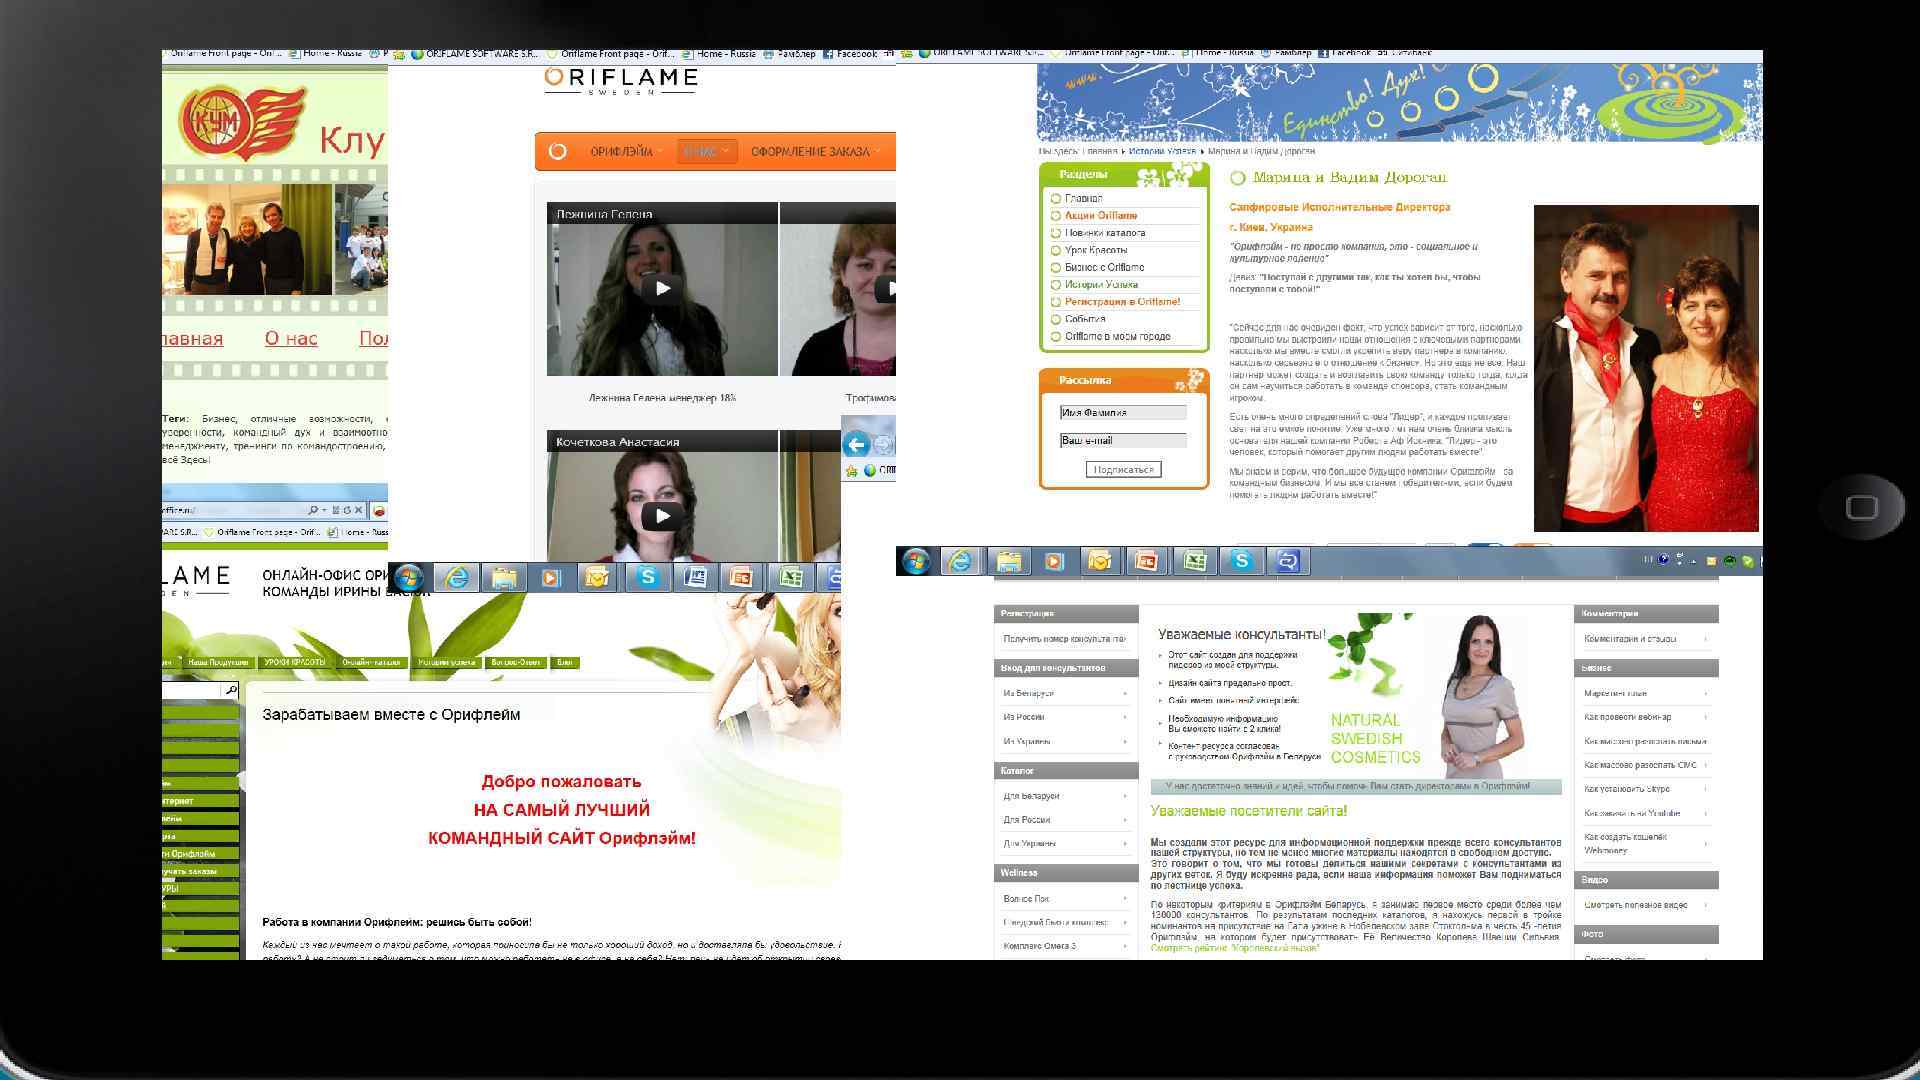Open О нас tab on club site
The width and height of the screenshot is (1920, 1080).
291,338
